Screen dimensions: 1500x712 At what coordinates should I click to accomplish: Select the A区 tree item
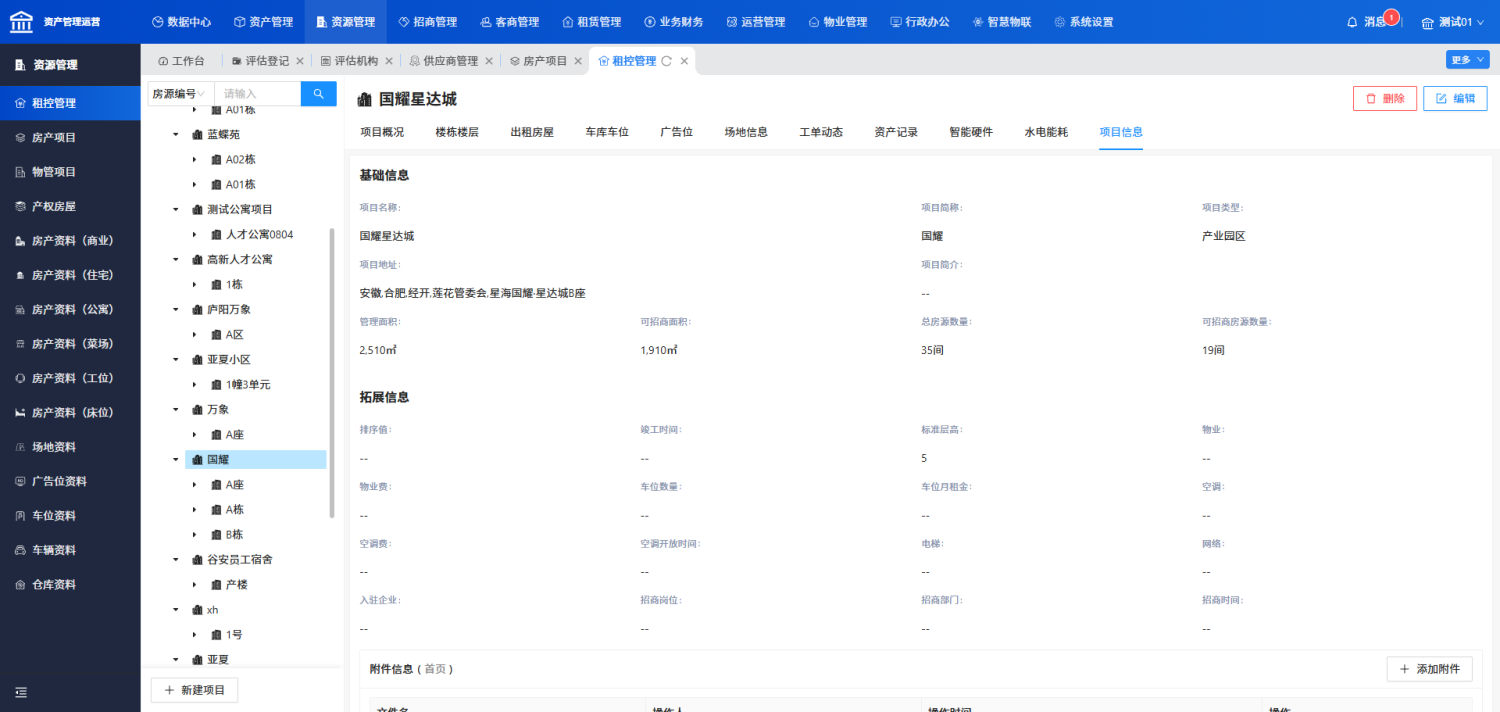coord(235,334)
